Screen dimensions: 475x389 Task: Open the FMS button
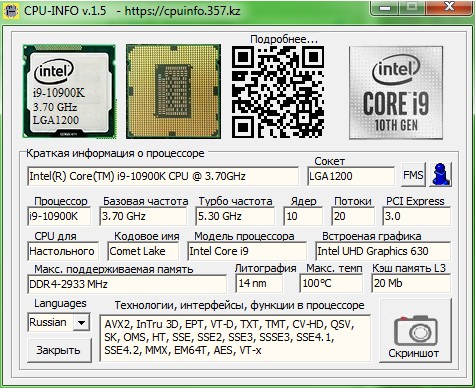click(x=413, y=175)
